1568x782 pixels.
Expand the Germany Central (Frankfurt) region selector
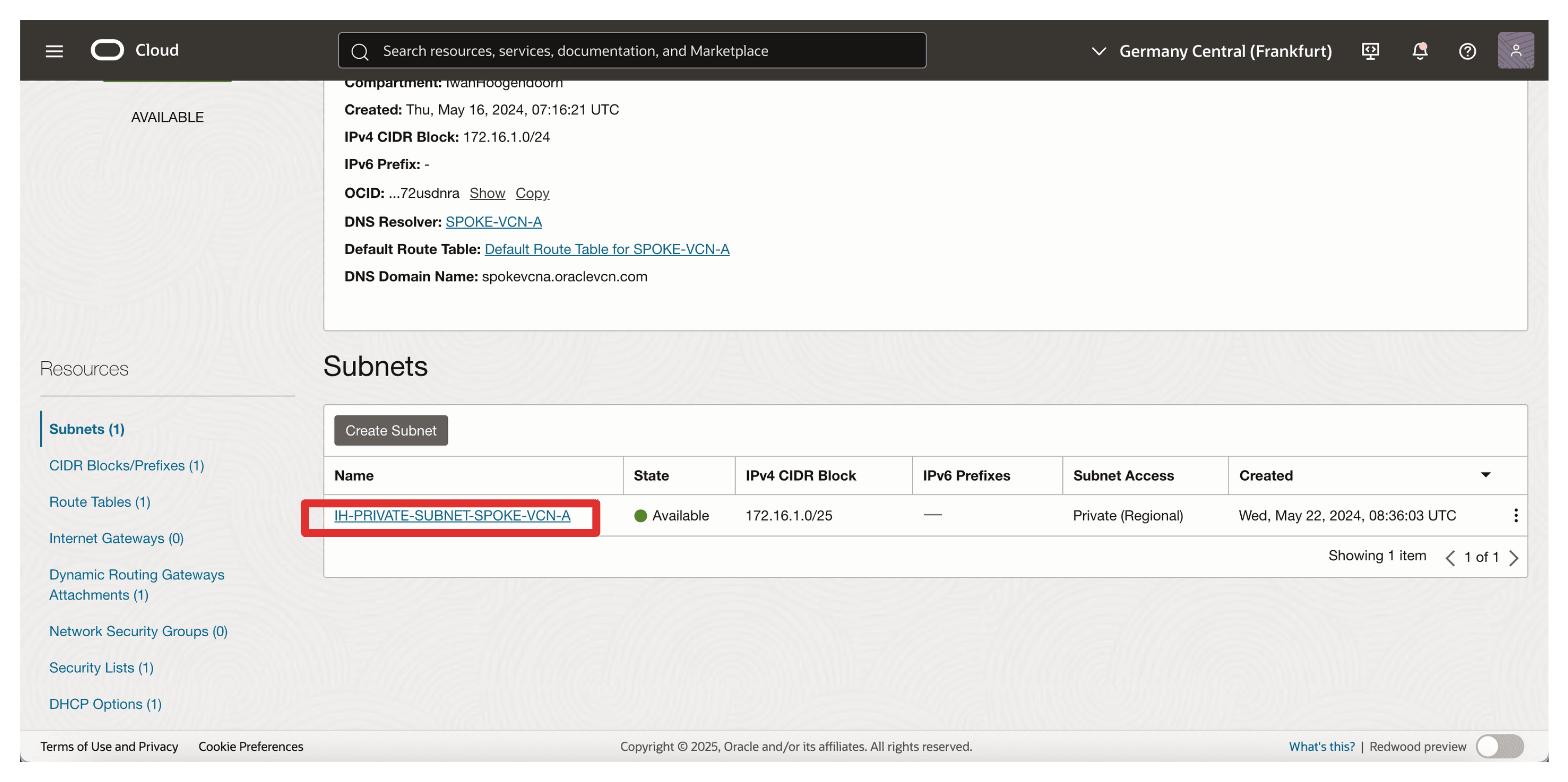click(x=1211, y=51)
